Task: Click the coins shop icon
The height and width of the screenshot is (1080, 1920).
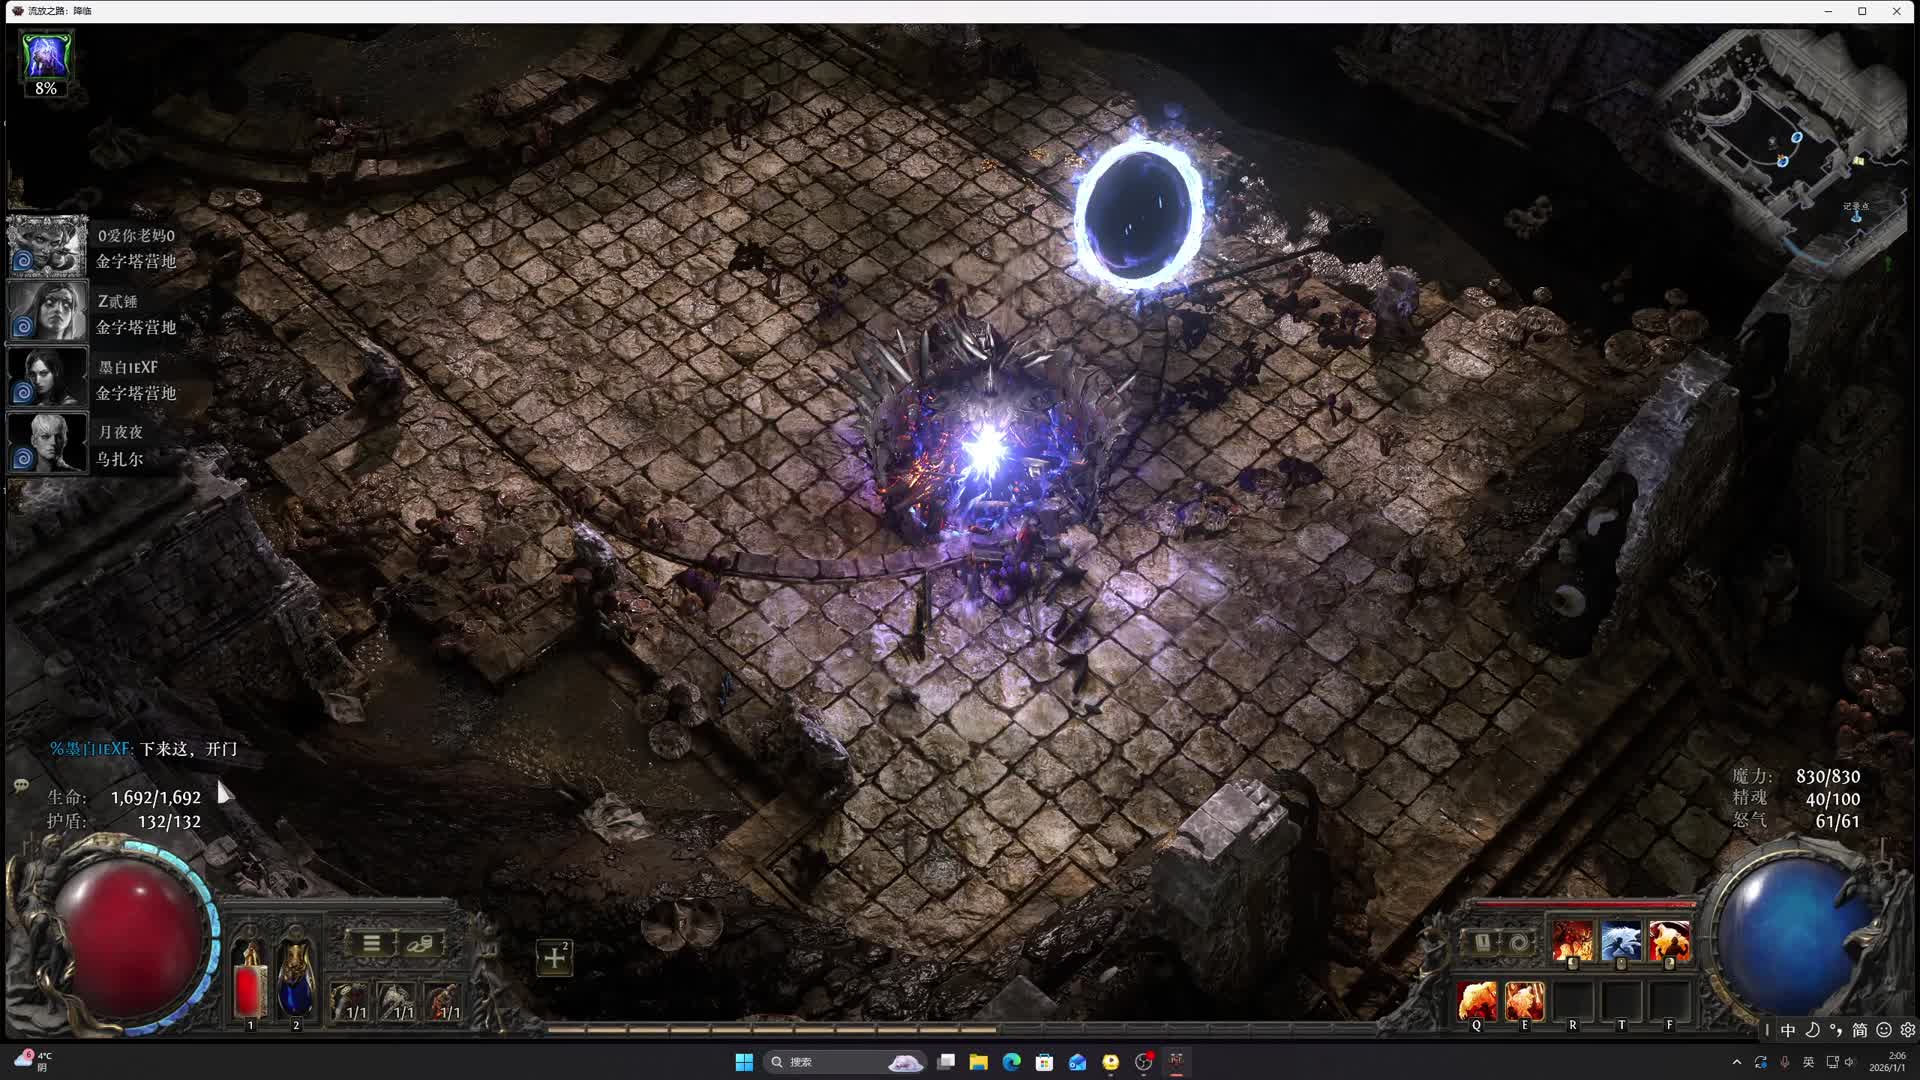Action: [x=420, y=943]
